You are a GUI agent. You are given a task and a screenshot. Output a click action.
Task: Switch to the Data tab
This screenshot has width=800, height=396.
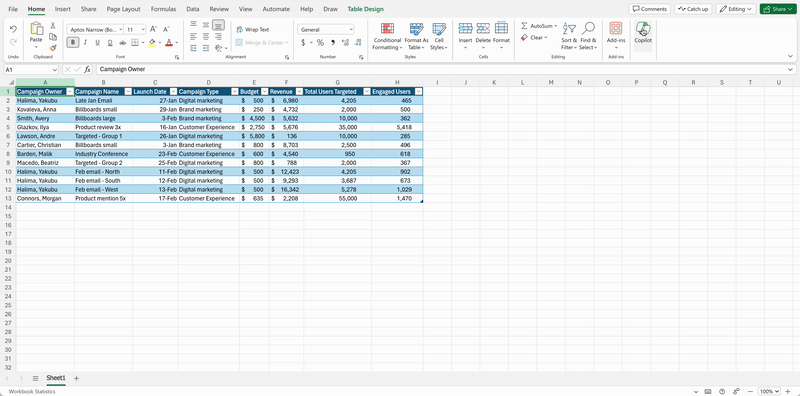(x=193, y=9)
